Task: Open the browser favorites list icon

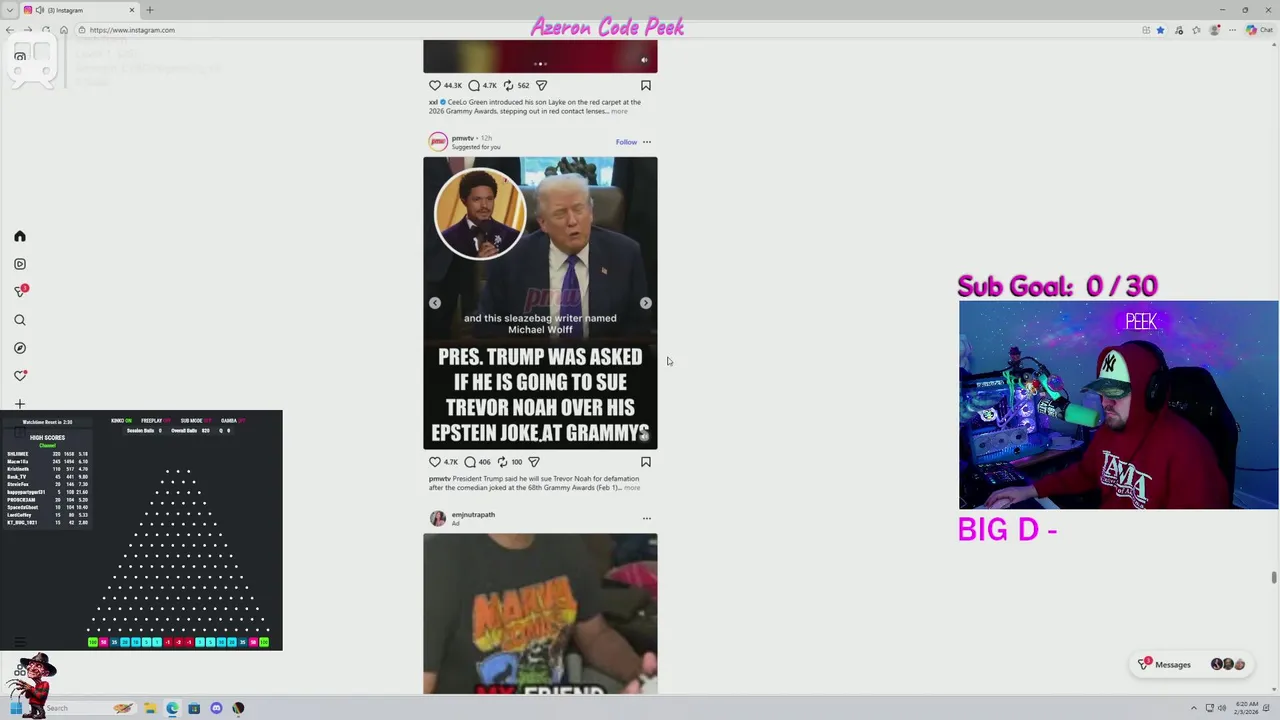Action: (1198, 30)
